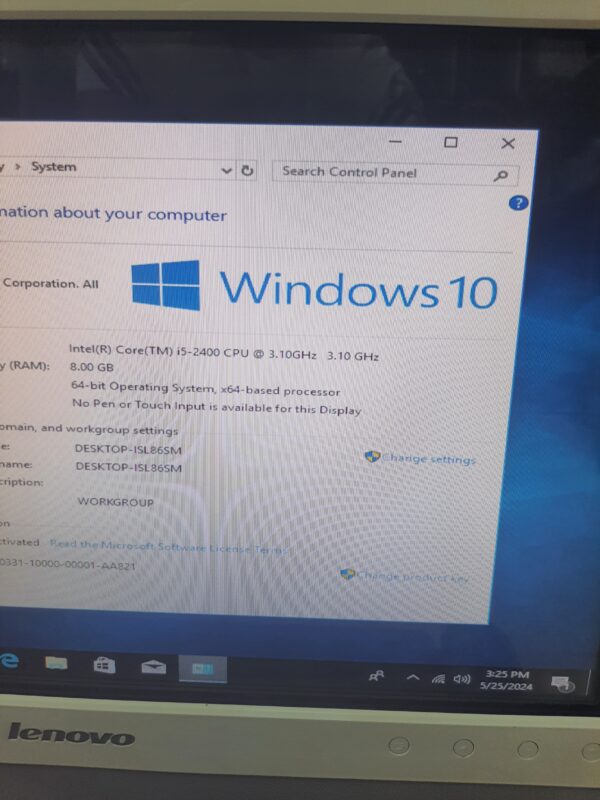Open the Action Center notifications icon

(562, 683)
